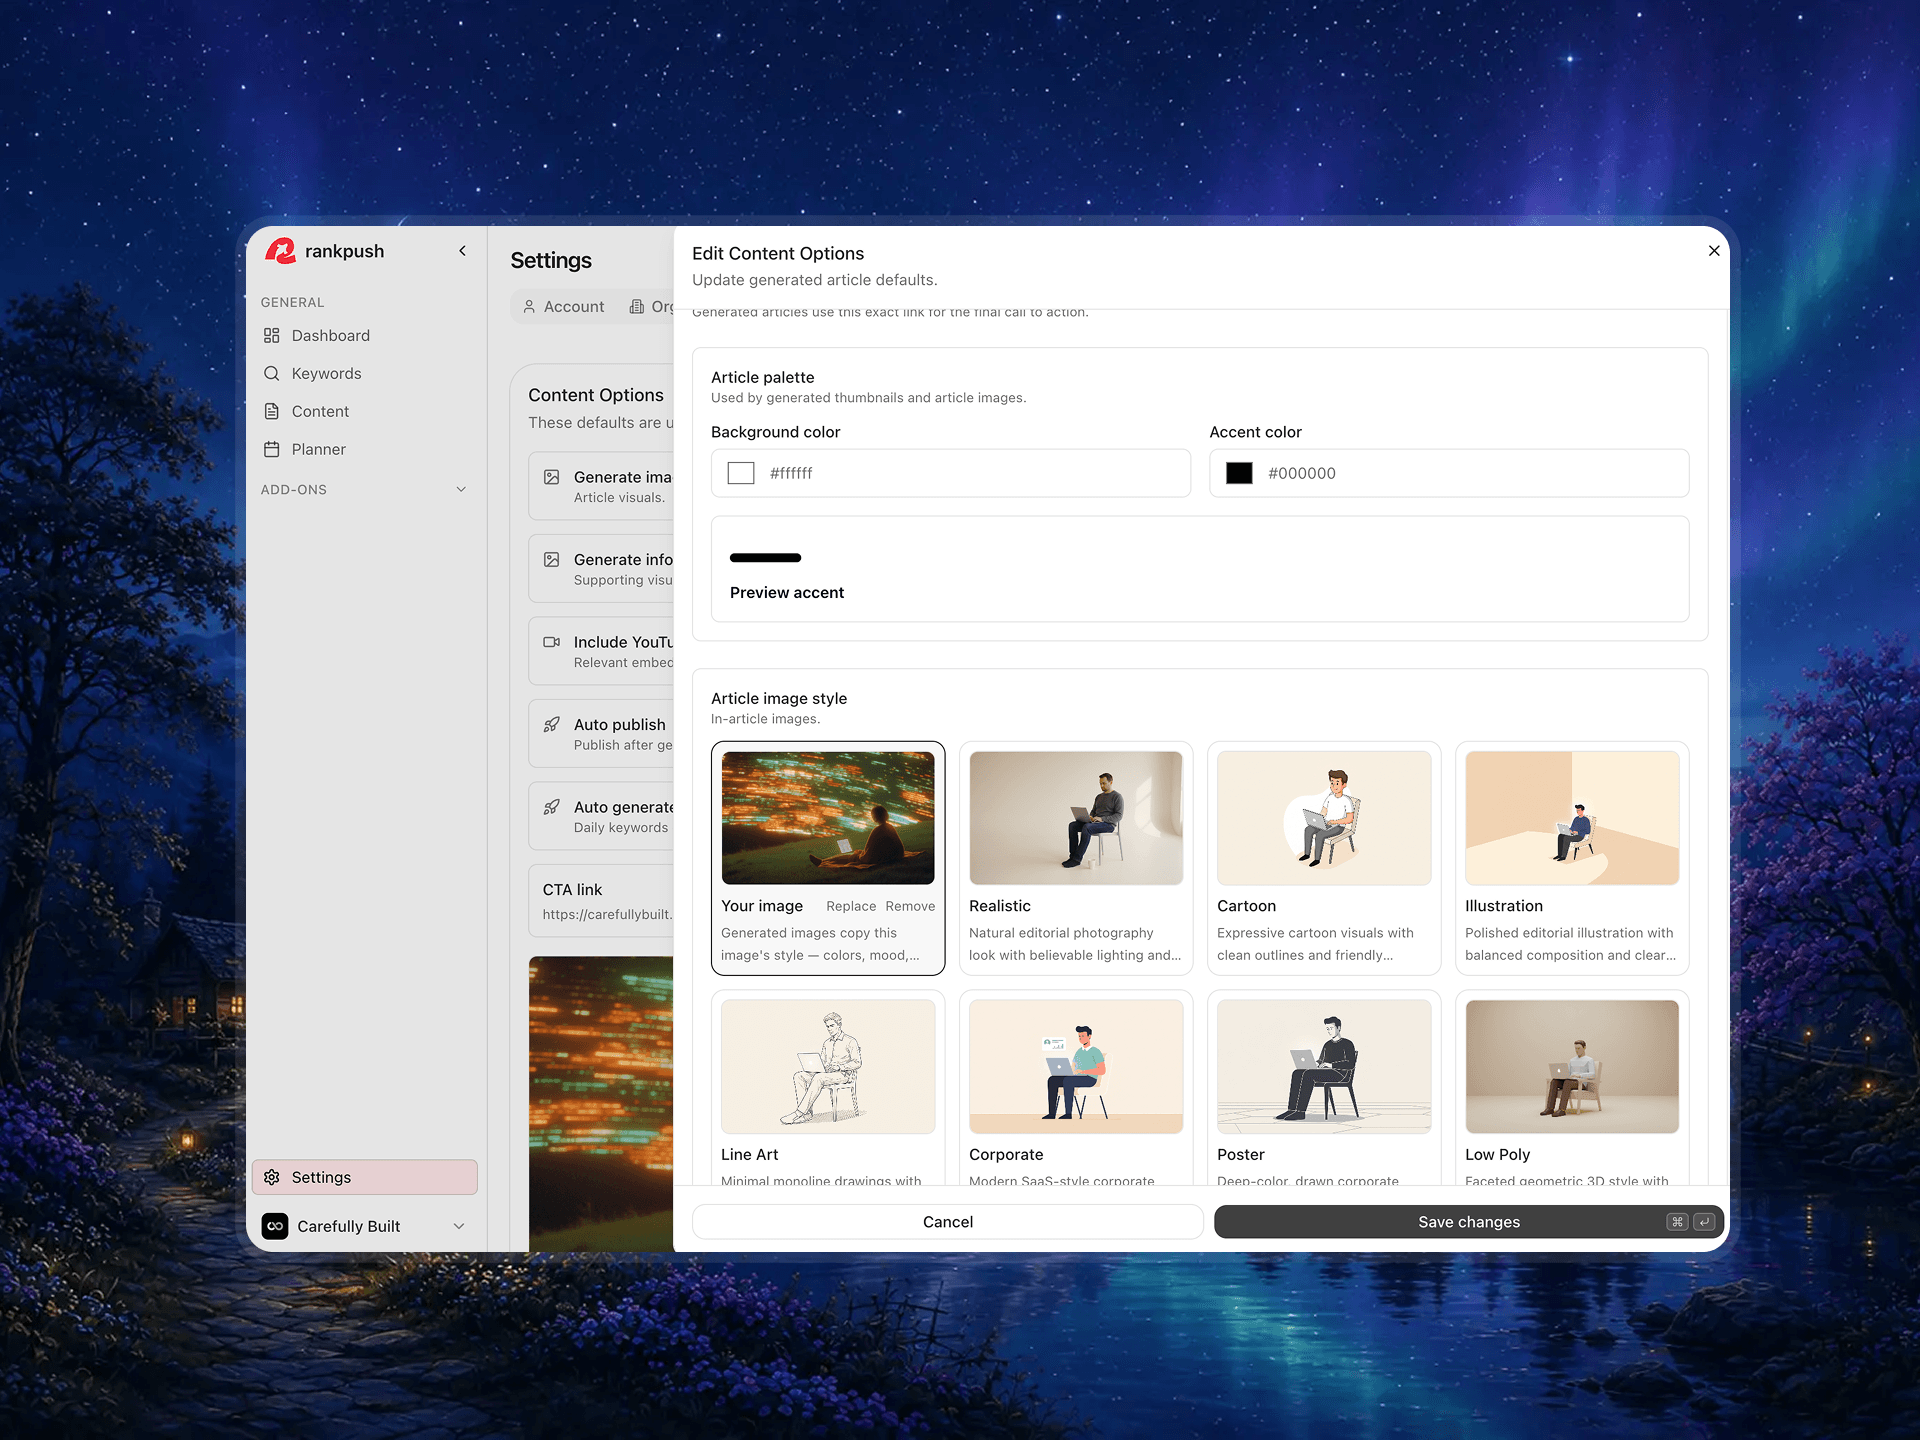Choose the Realistic image style
1920x1440 pixels.
click(1076, 857)
